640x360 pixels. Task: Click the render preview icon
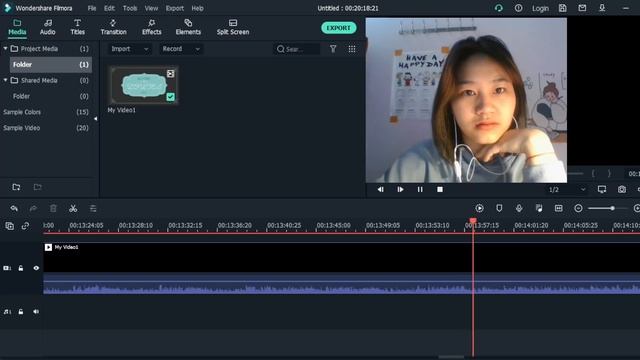click(480, 208)
